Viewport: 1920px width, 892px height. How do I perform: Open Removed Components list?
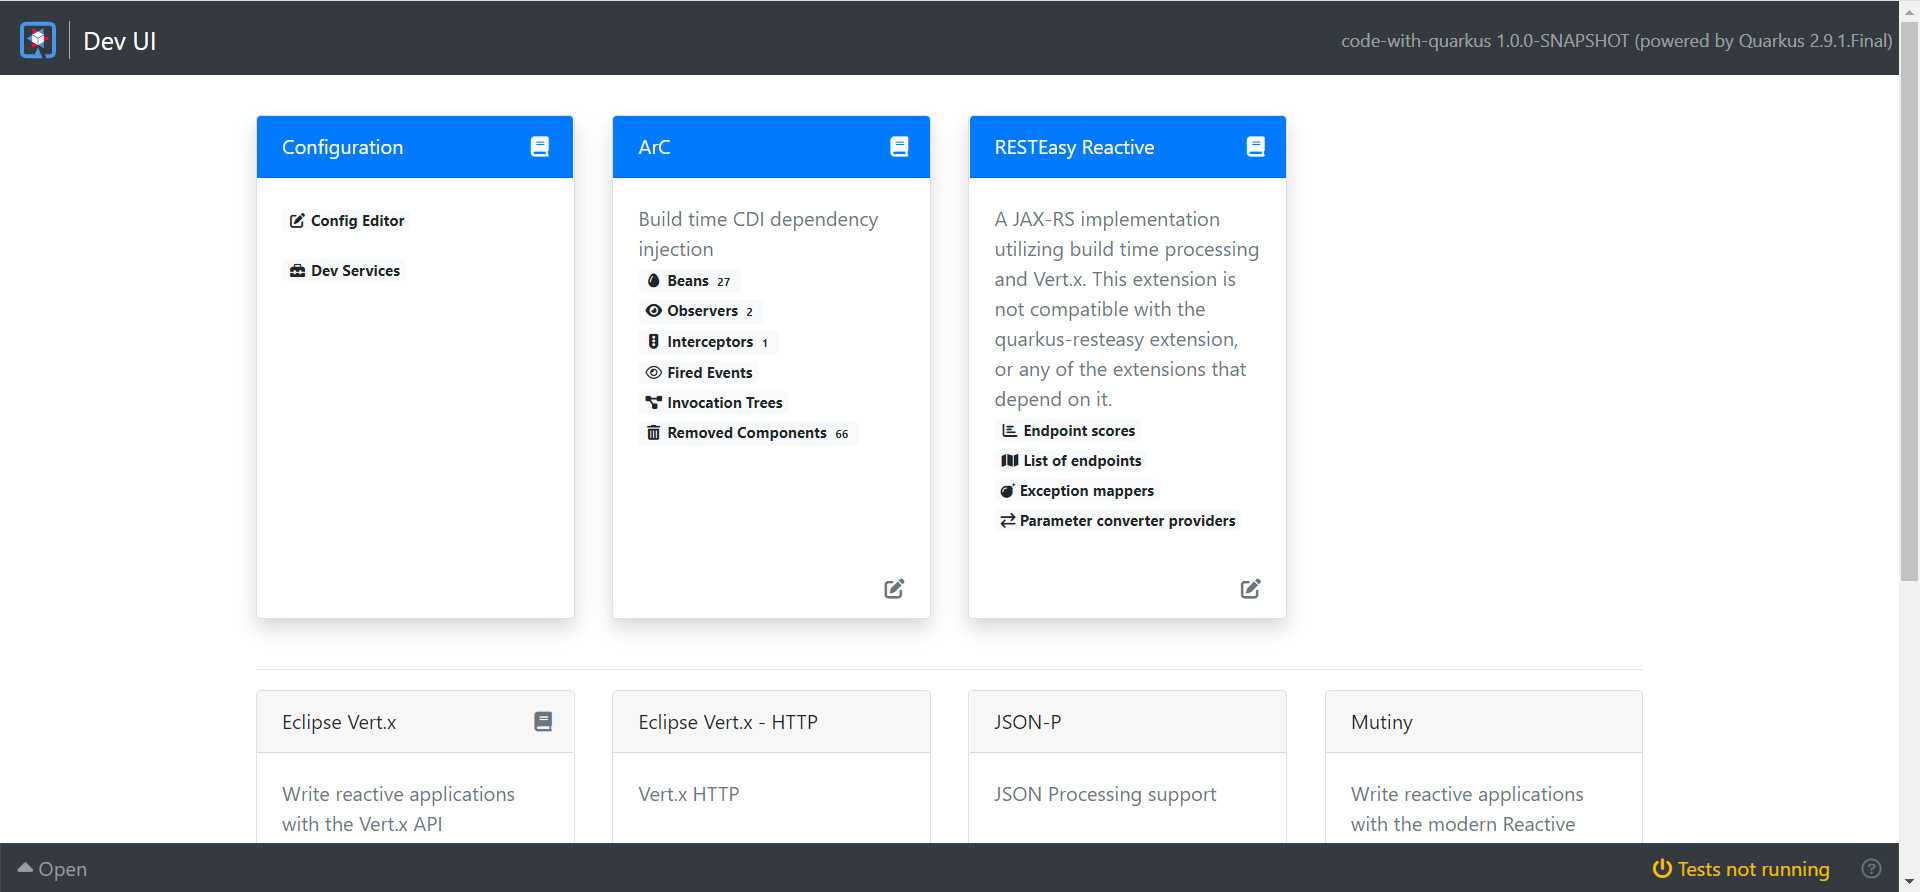748,433
